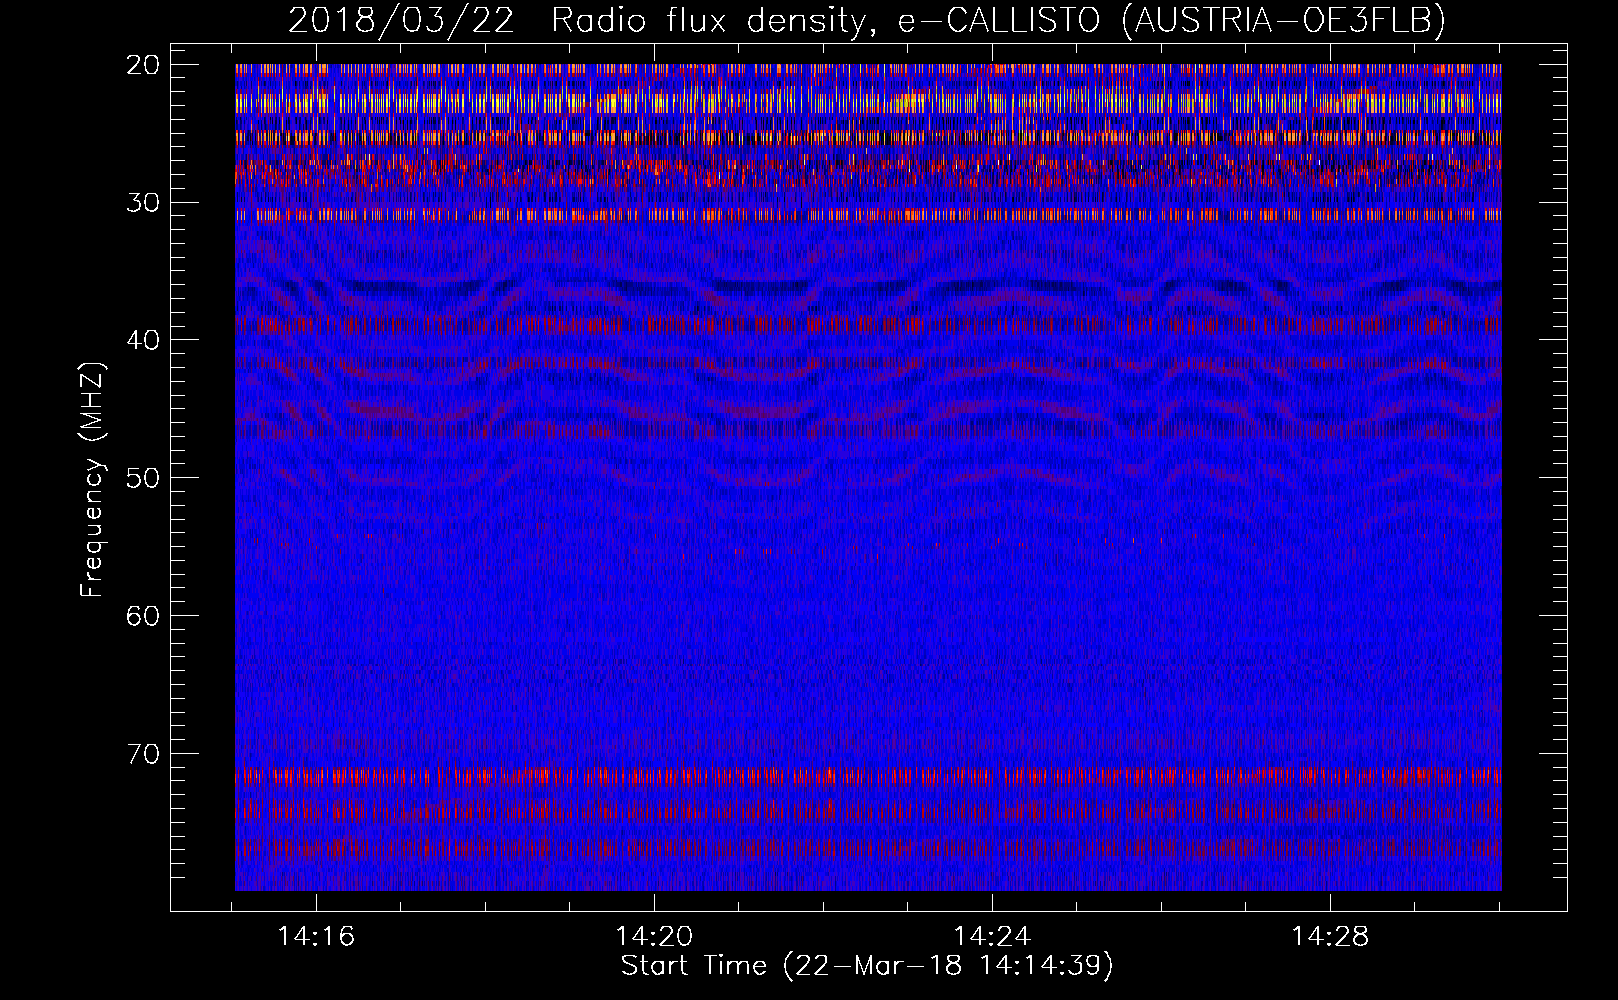Click the frequency tick label '30'

tap(143, 203)
